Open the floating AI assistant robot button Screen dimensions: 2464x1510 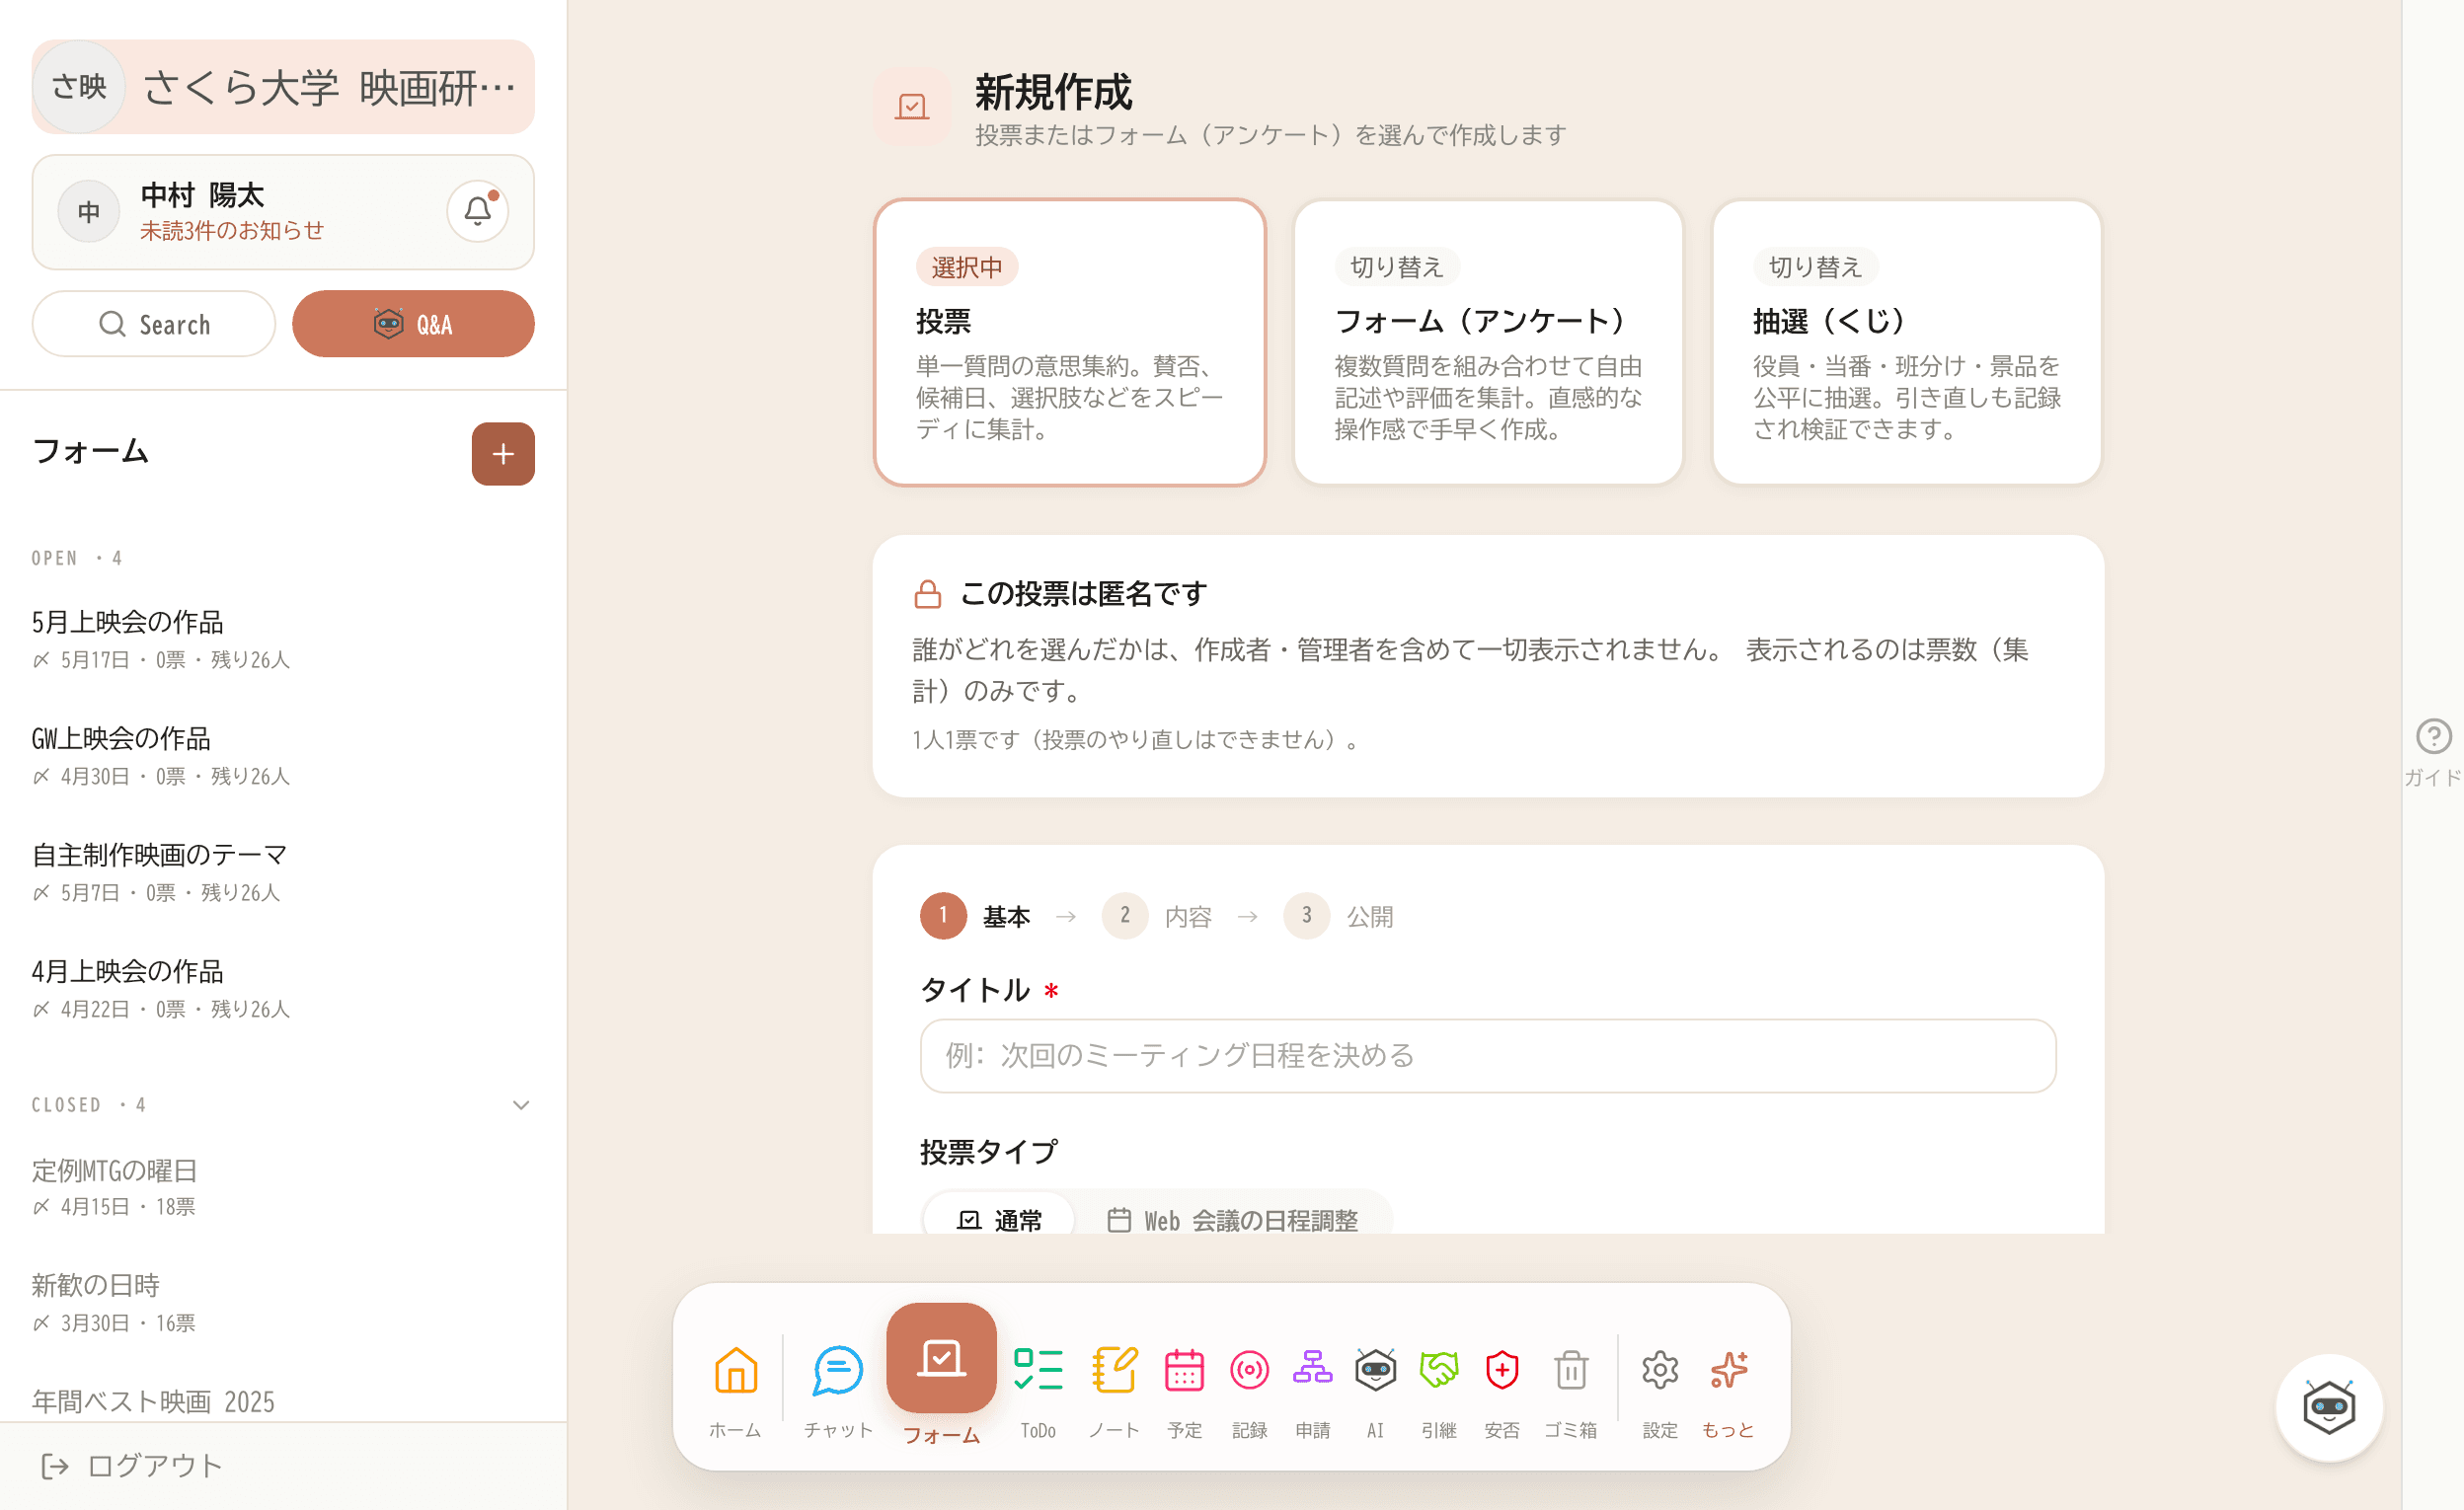click(x=2329, y=1407)
